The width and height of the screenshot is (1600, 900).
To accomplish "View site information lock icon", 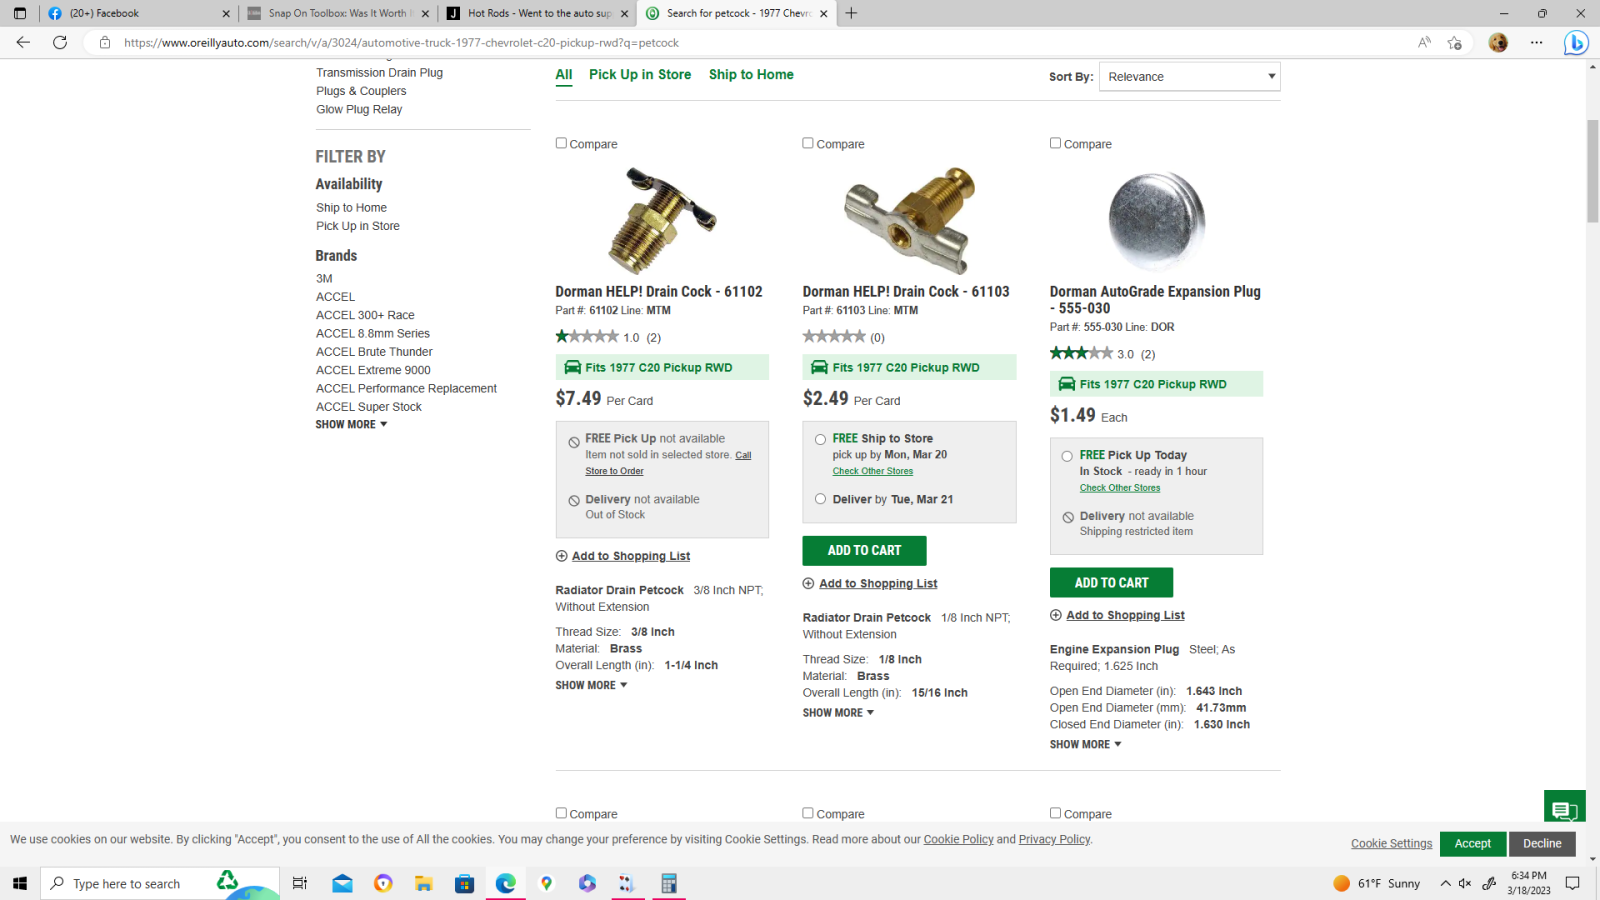I will (105, 43).
